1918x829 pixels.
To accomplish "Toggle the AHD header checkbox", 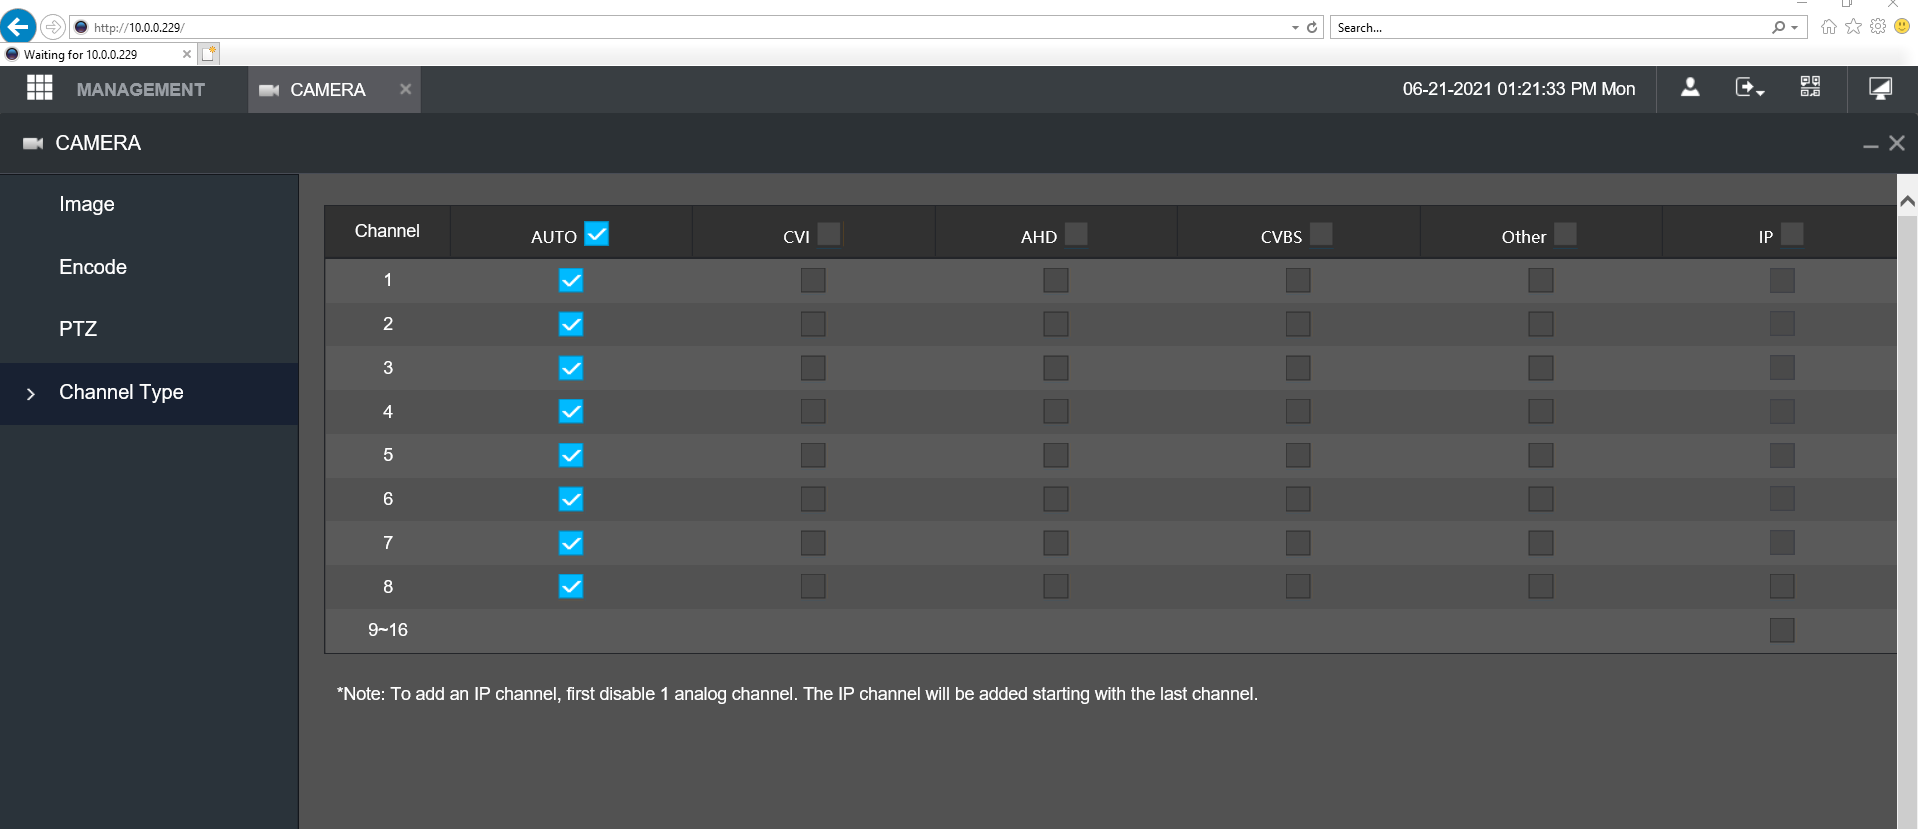I will coord(1076,234).
